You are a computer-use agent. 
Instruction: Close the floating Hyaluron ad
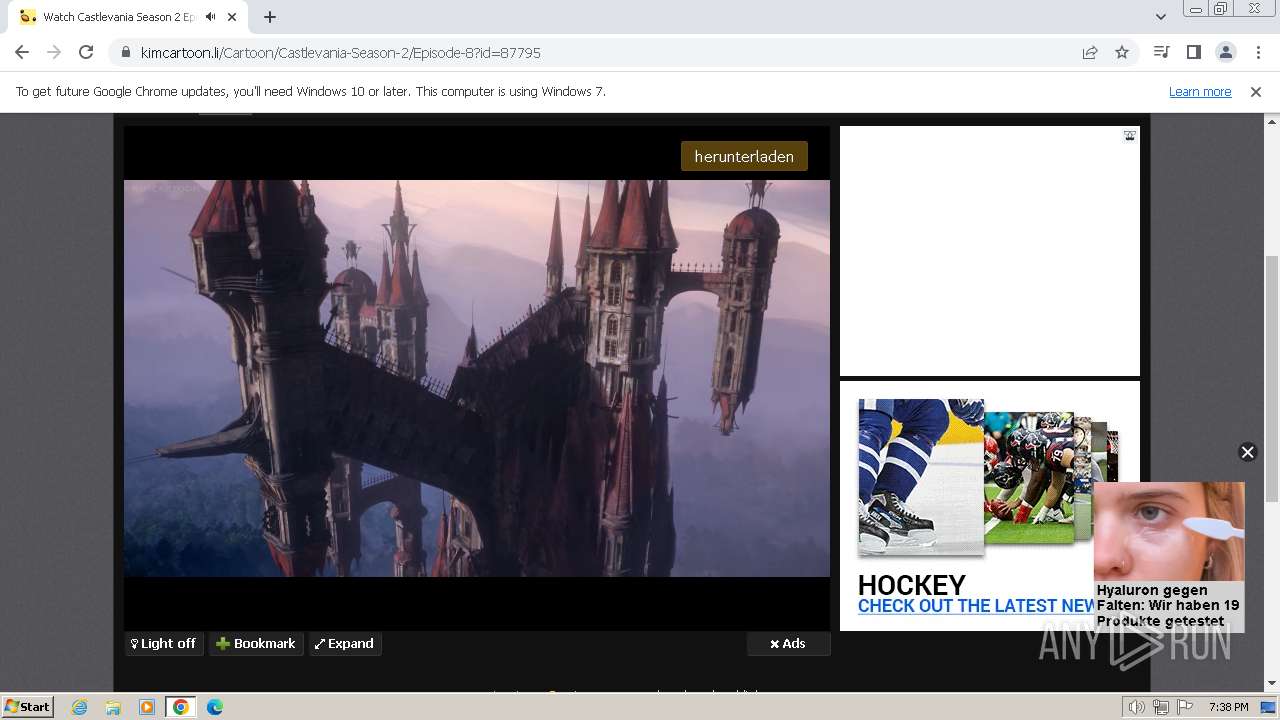click(1247, 452)
